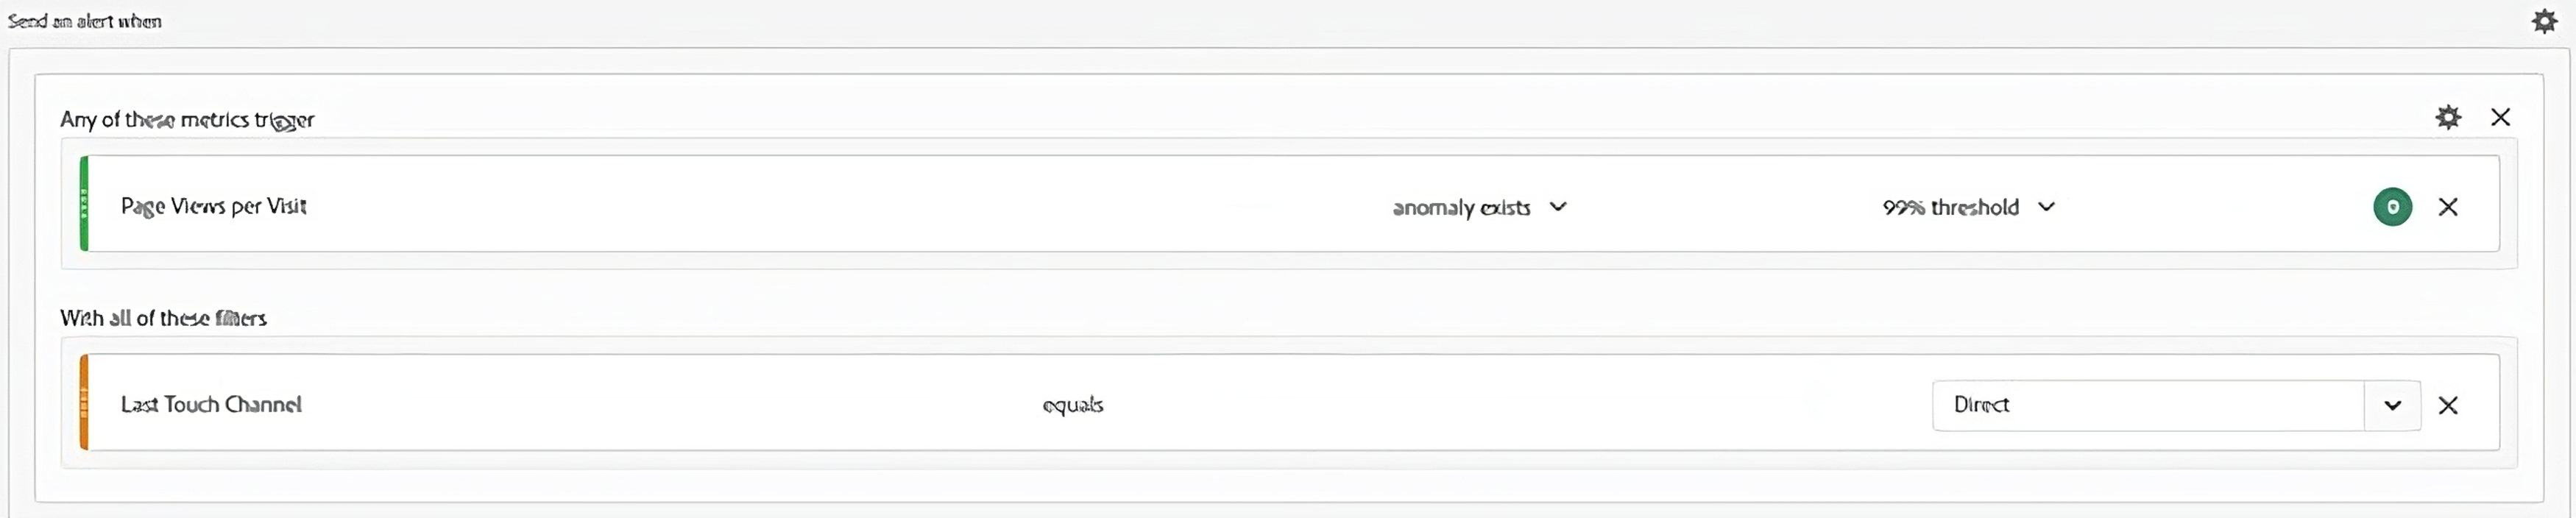Click the 'With all of these filters' heading
The height and width of the screenshot is (518, 2576).
pyautogui.click(x=163, y=317)
